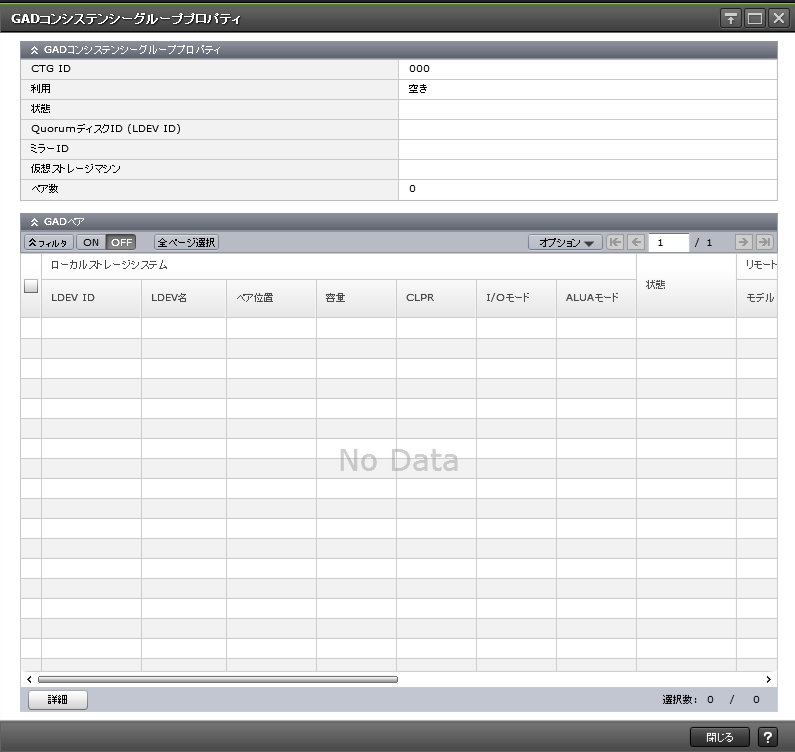This screenshot has width=795, height=752.
Task: Go to the last page icon
Action: click(x=764, y=242)
